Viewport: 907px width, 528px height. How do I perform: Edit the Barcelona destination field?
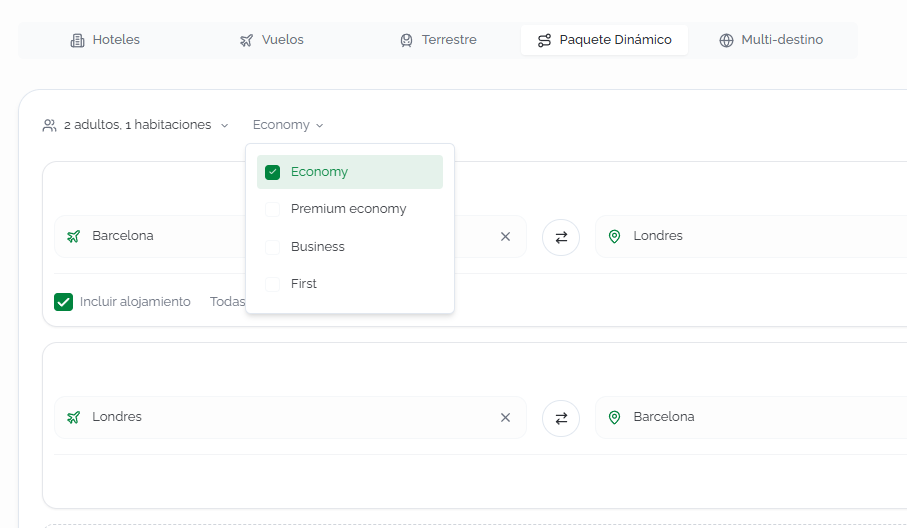(x=752, y=417)
